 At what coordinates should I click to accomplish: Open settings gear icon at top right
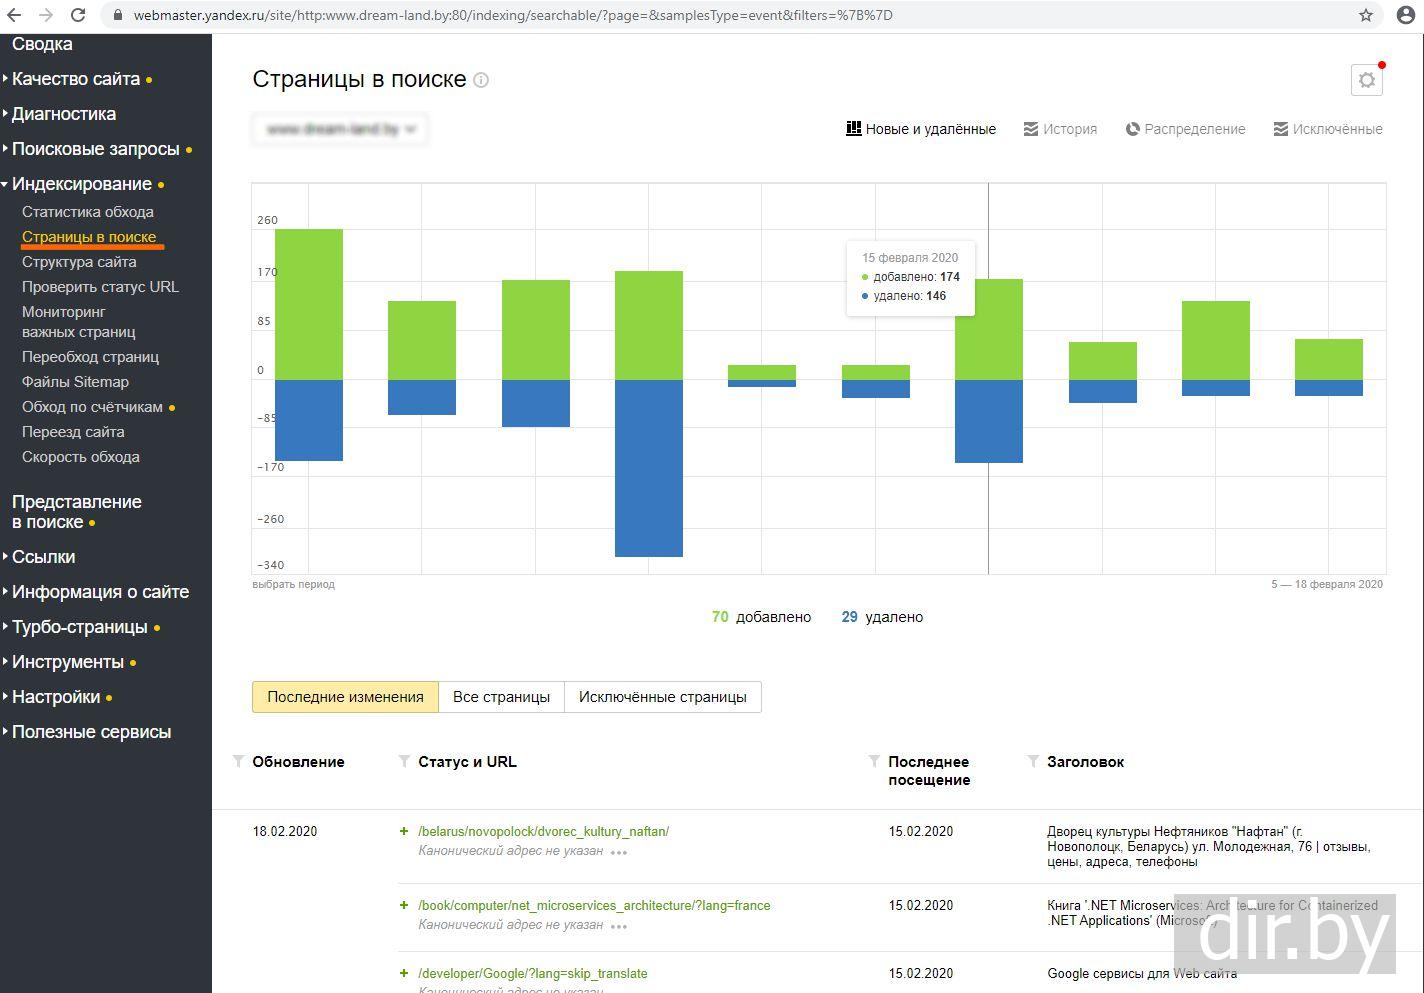1366,81
